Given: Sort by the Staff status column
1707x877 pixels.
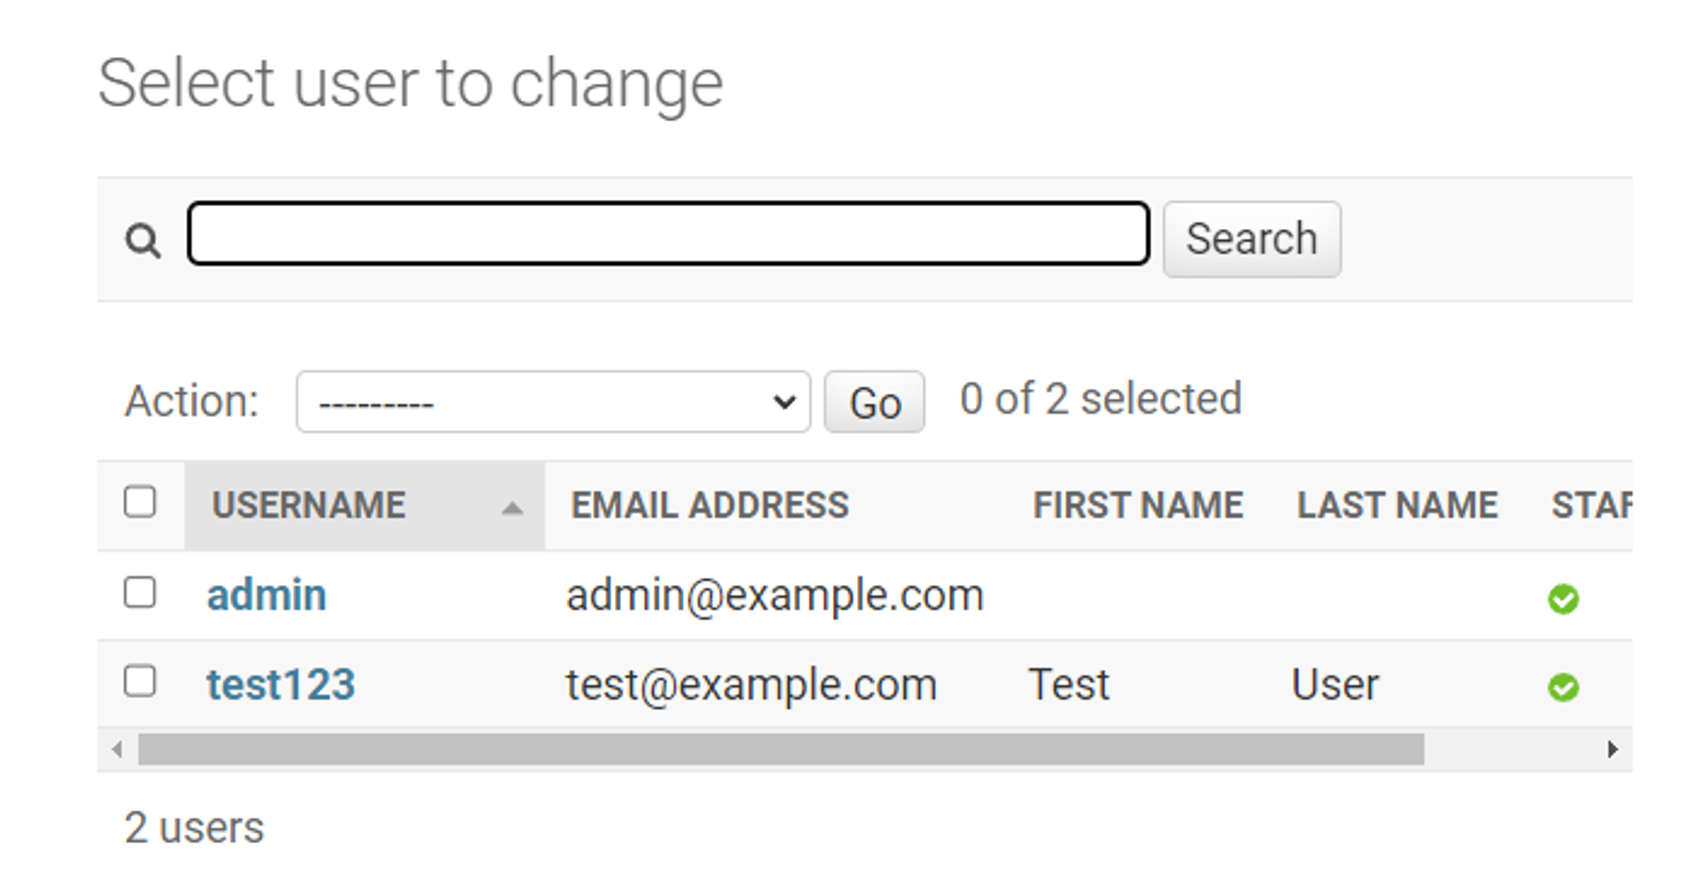Looking at the screenshot, I should 1590,506.
